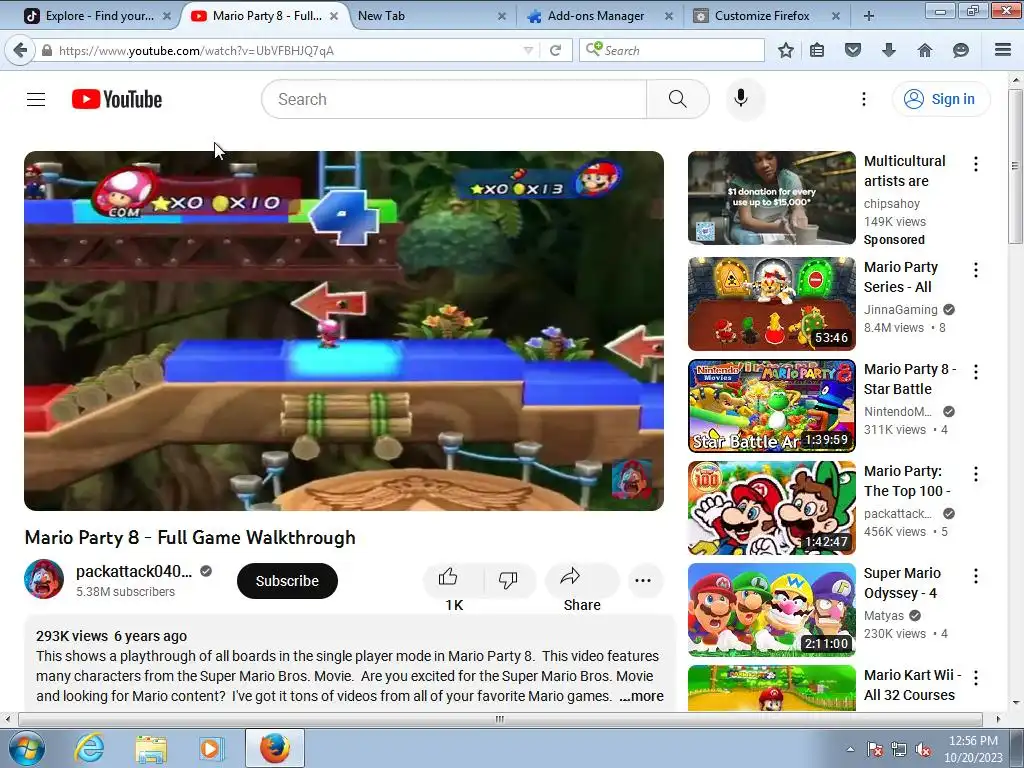Click the Sign in button
Image resolution: width=1024 pixels, height=768 pixels.
941,99
